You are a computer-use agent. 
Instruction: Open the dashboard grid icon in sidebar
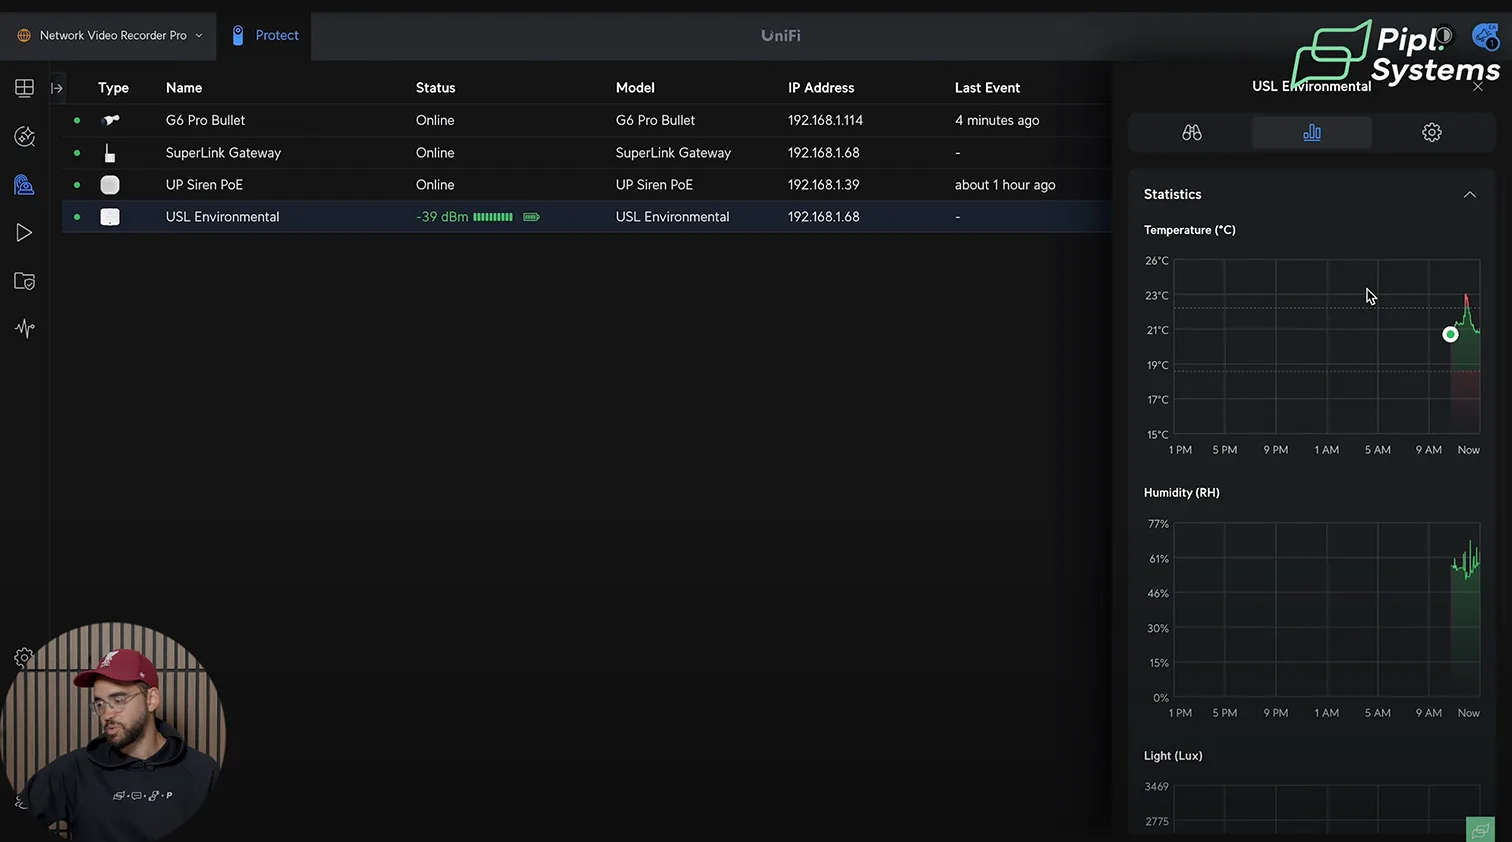point(24,88)
